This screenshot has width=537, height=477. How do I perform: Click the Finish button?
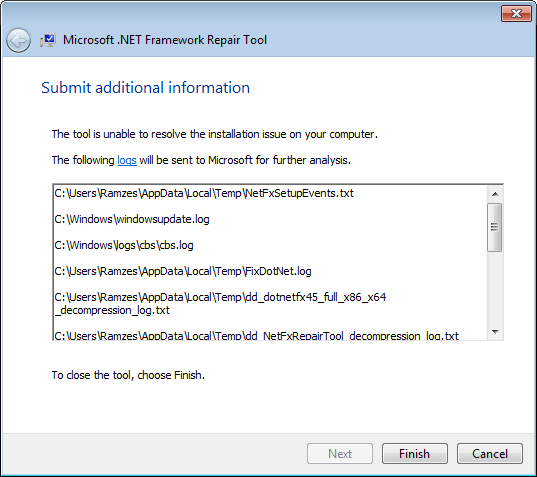tap(414, 454)
